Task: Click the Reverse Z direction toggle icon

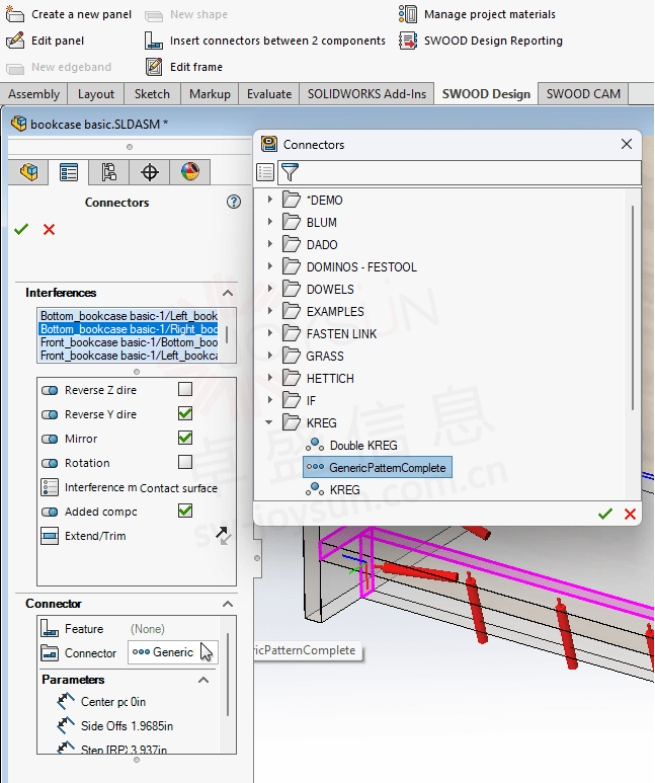Action: [49, 390]
